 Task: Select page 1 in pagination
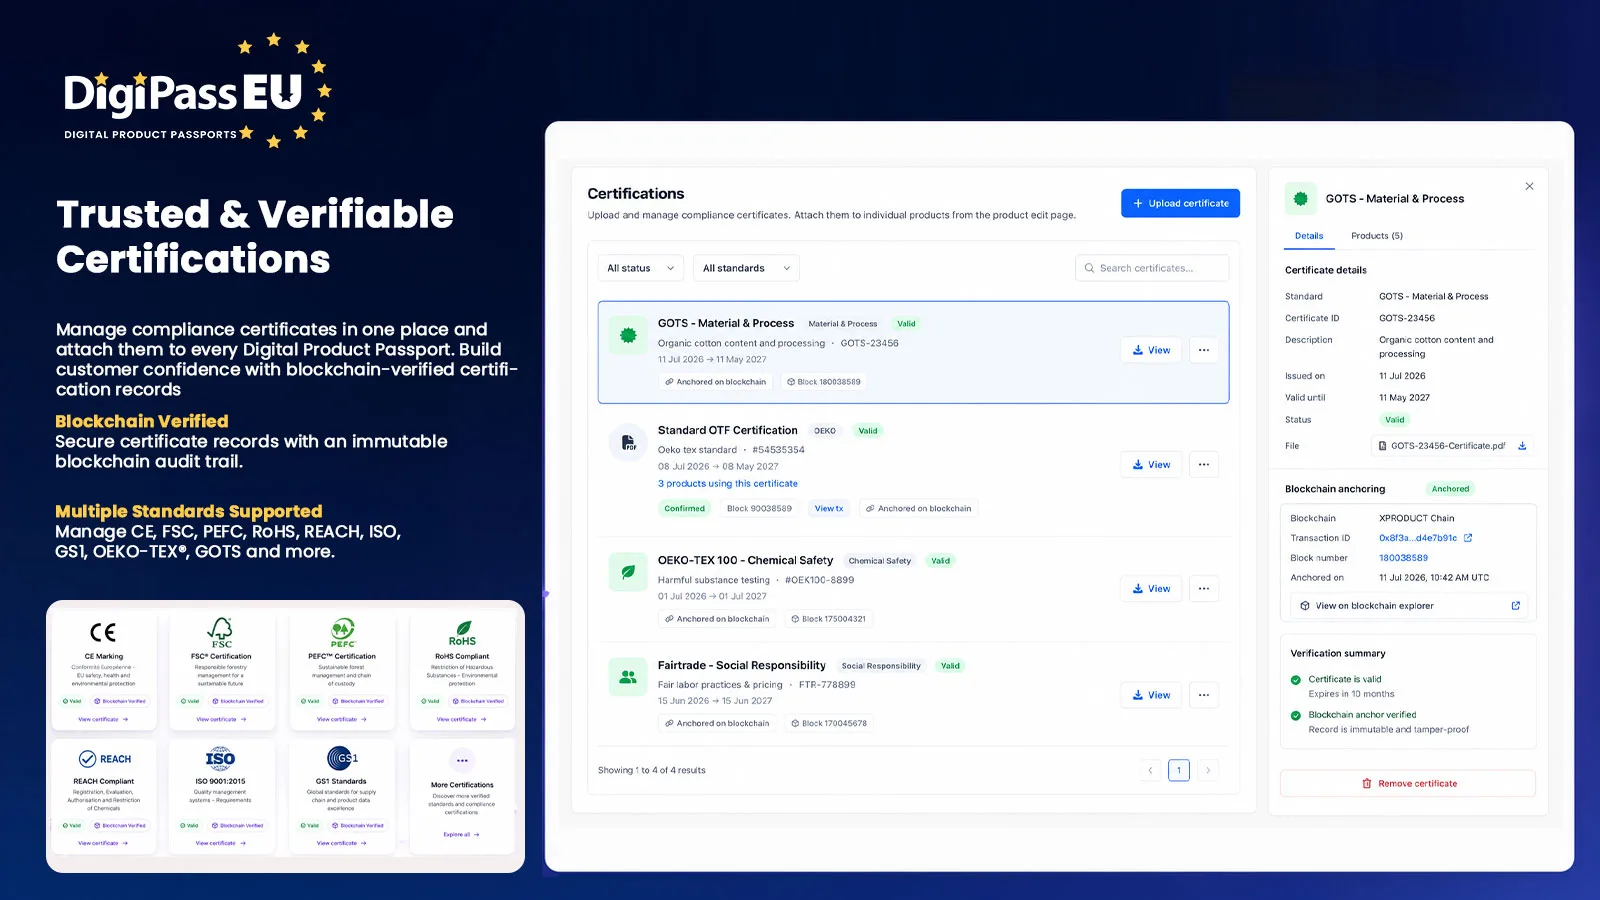point(1179,770)
